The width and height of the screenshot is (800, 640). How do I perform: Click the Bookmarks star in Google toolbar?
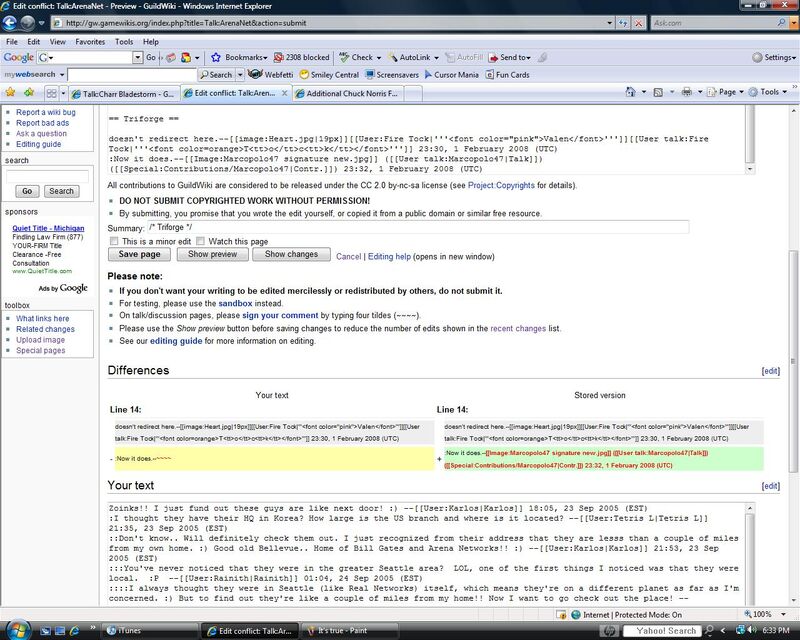click(216, 57)
